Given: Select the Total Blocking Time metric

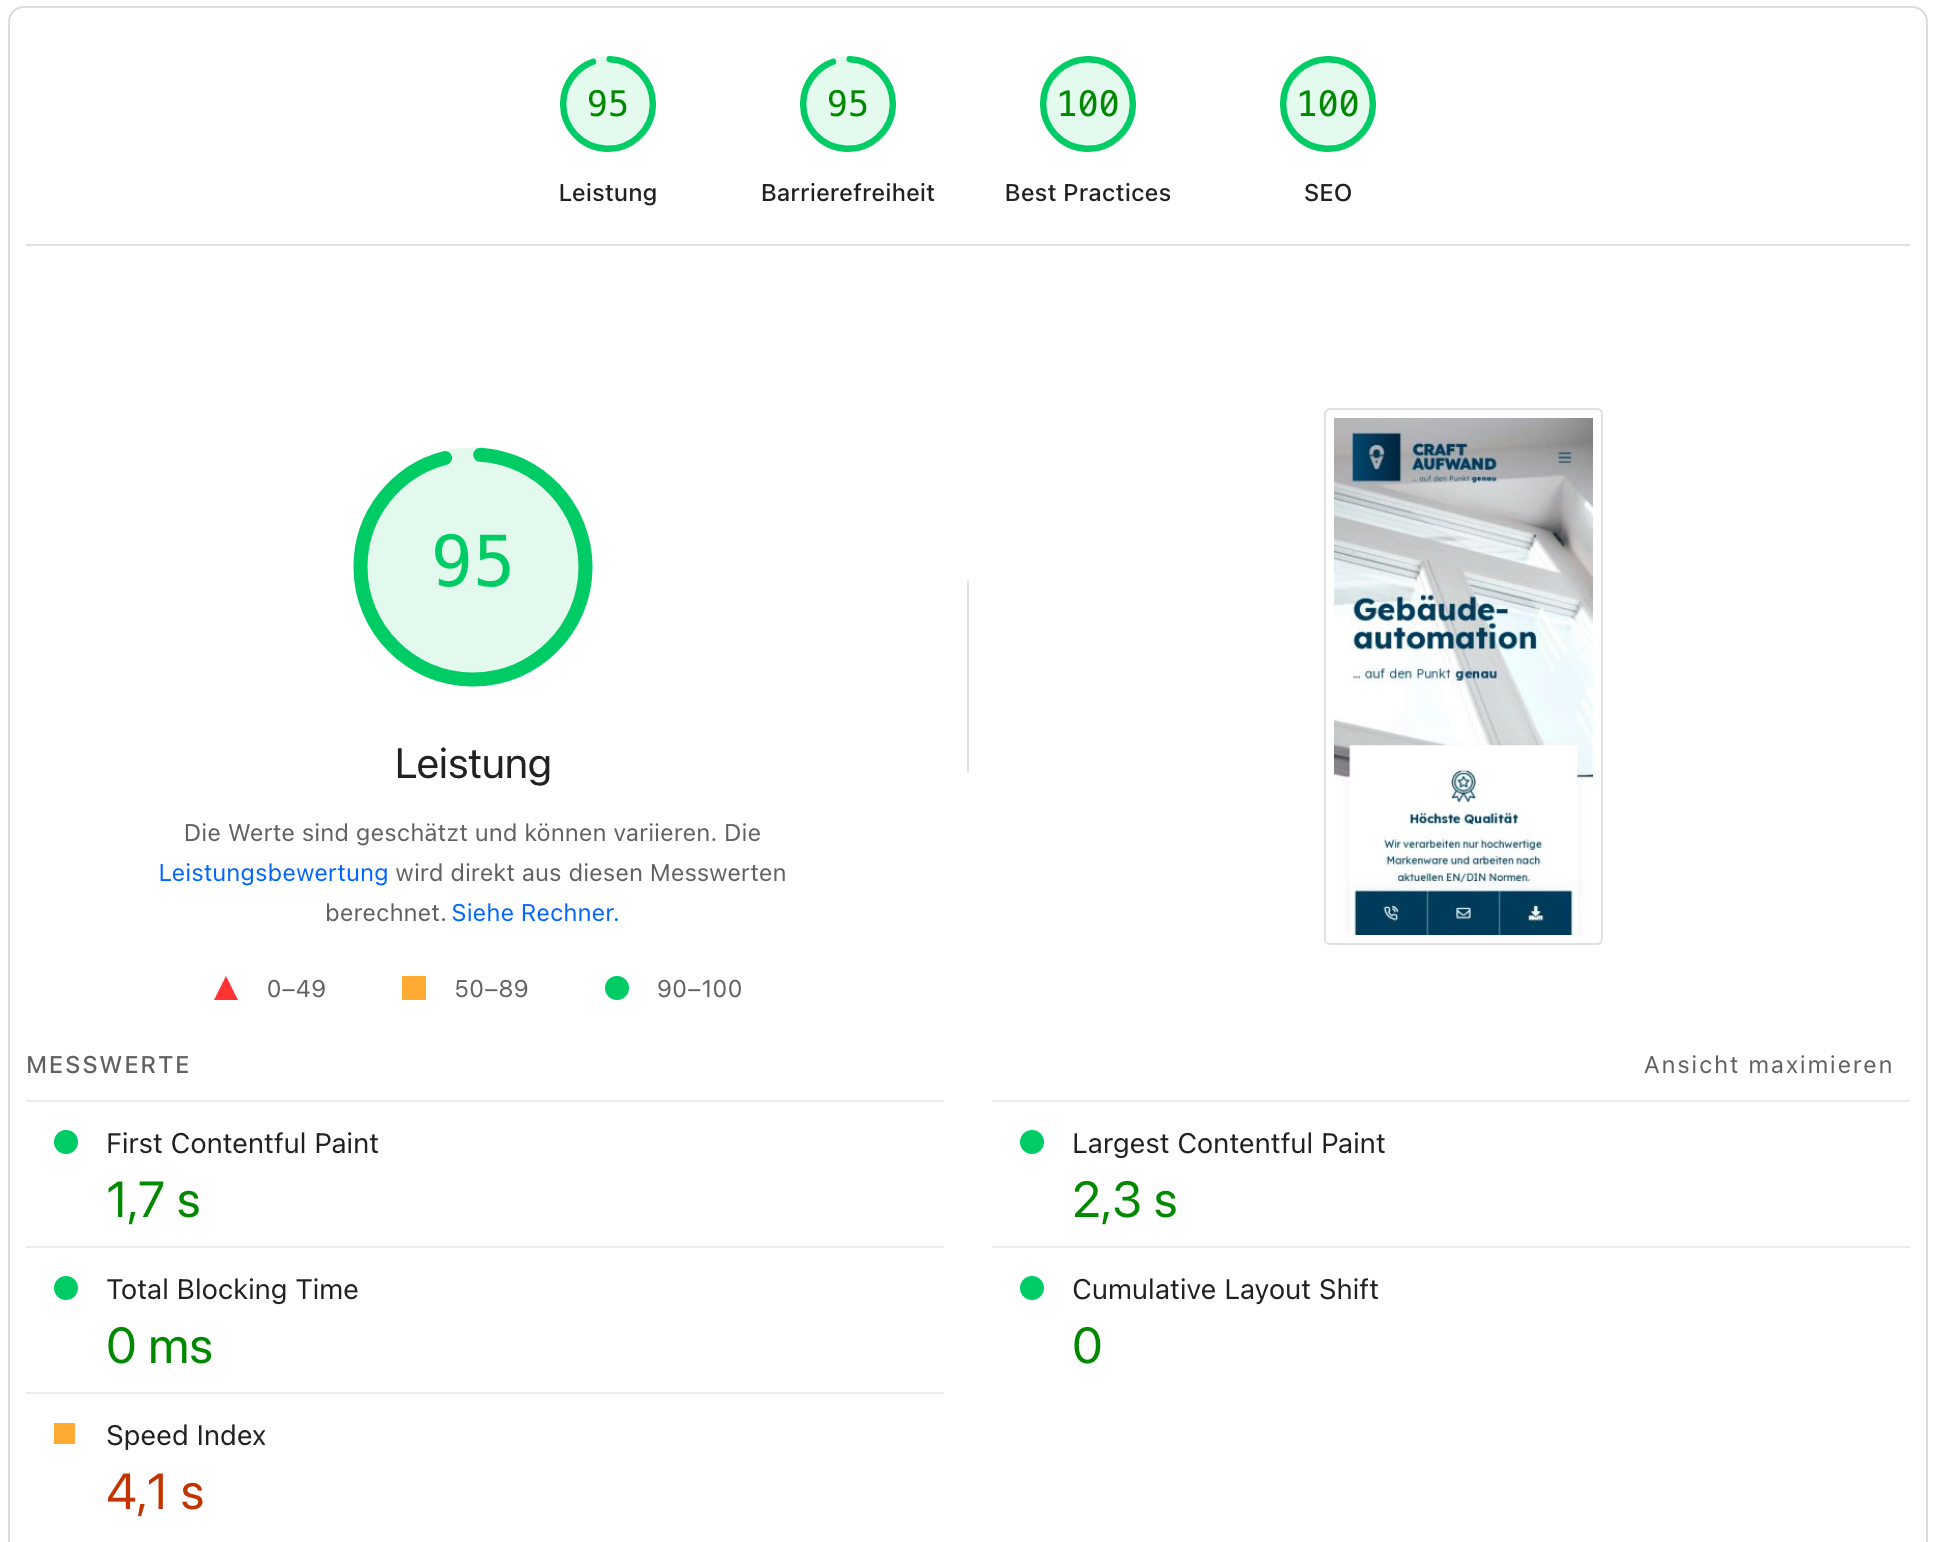Looking at the screenshot, I should click(232, 1289).
